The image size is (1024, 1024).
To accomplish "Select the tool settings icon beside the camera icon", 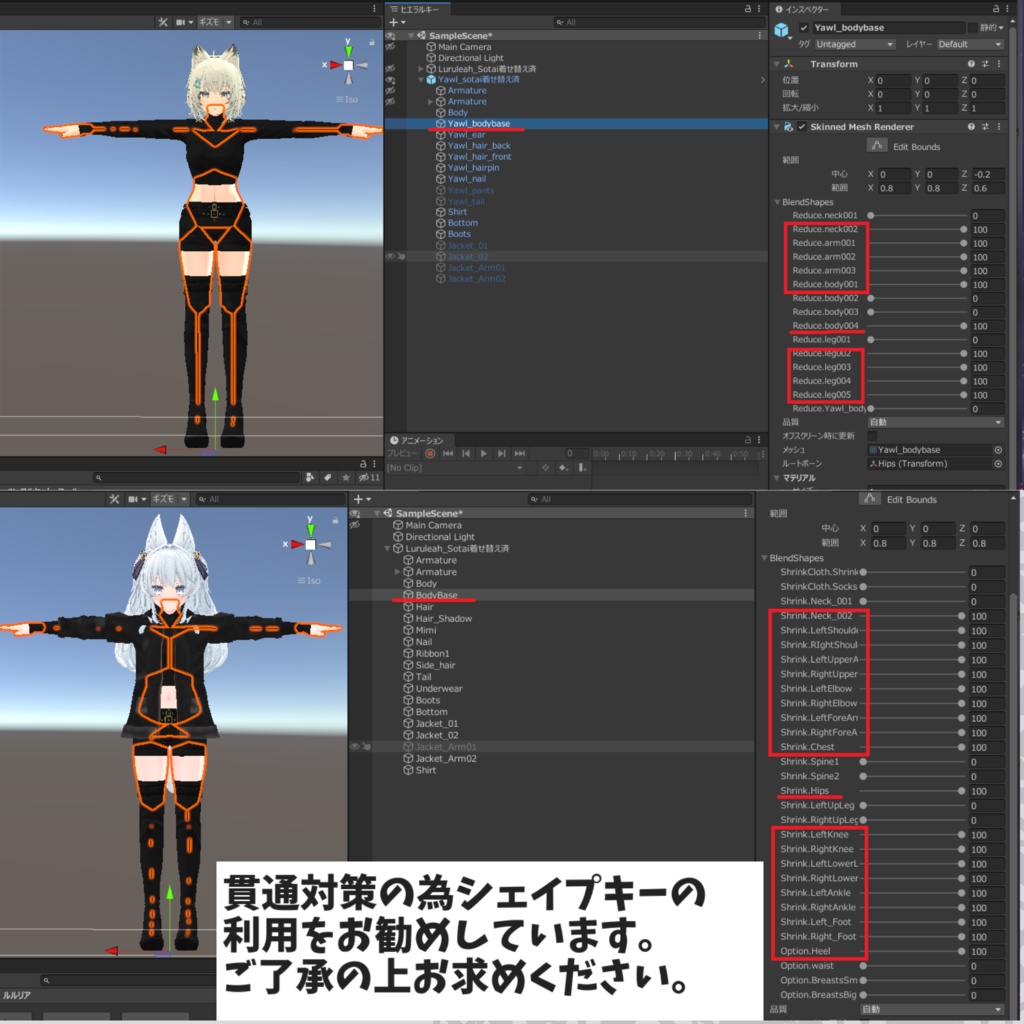I will (x=164, y=22).
